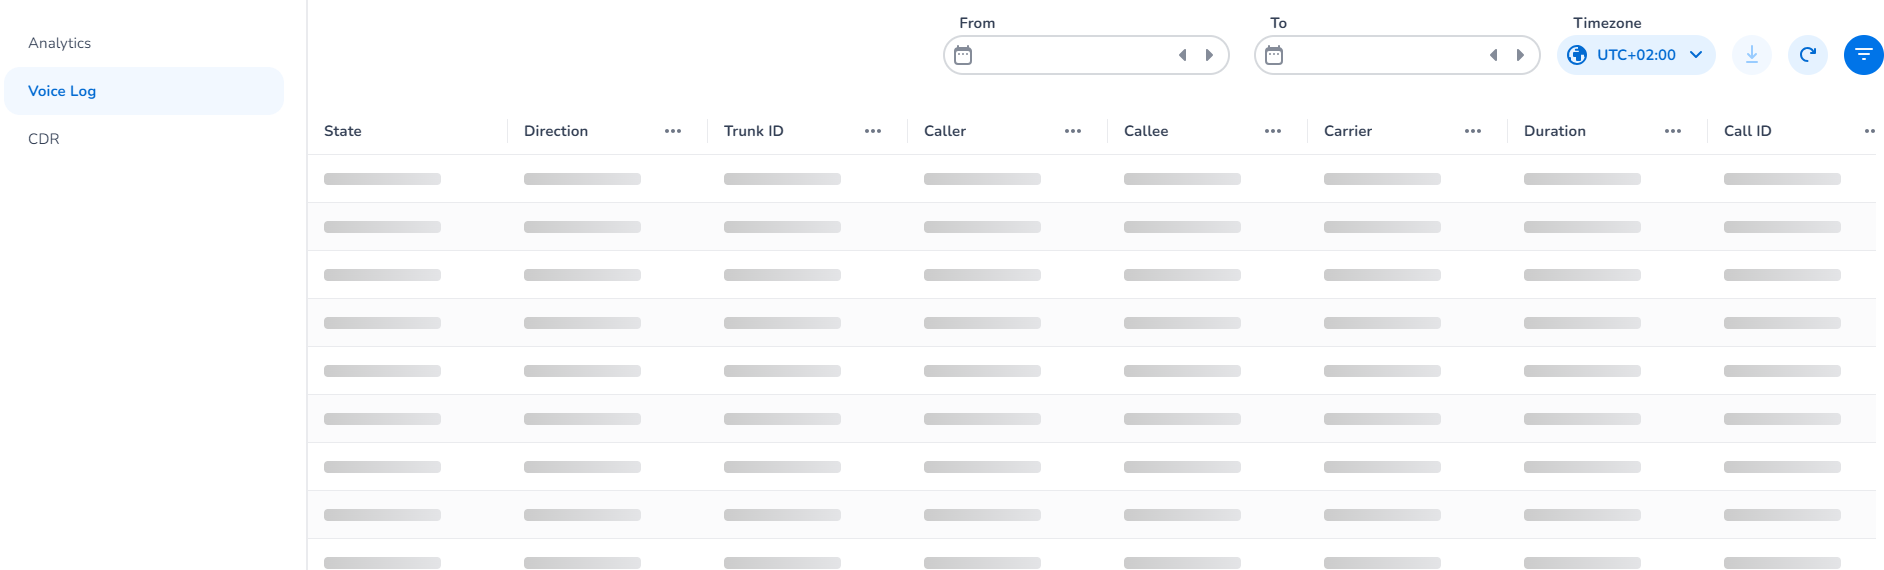
Task: Go to Analytics in sidebar
Action: click(60, 43)
